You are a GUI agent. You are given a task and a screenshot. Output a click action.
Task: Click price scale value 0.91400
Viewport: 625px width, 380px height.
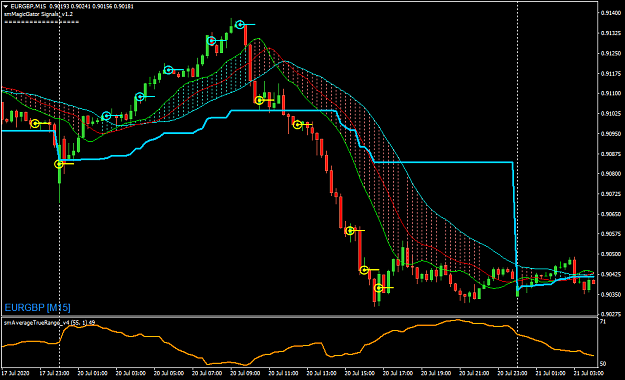611,13
